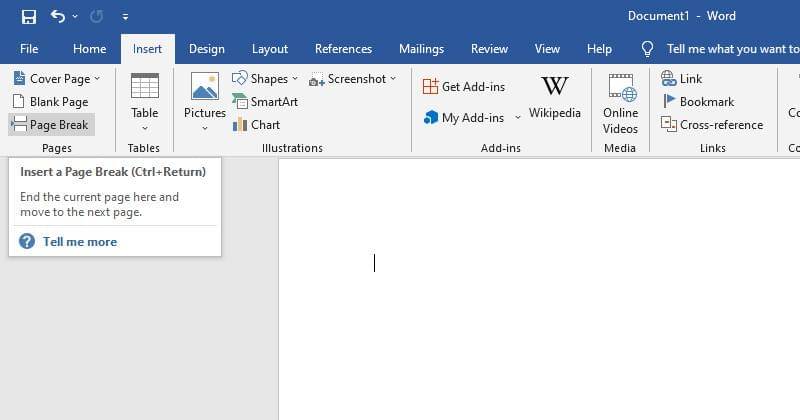Open the Pictures insert button

(x=205, y=102)
